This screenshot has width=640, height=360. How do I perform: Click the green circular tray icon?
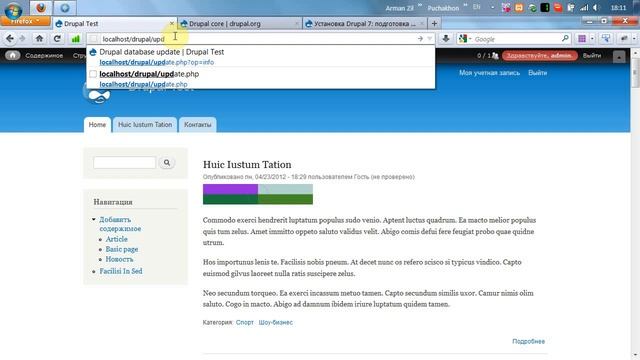tap(532, 8)
